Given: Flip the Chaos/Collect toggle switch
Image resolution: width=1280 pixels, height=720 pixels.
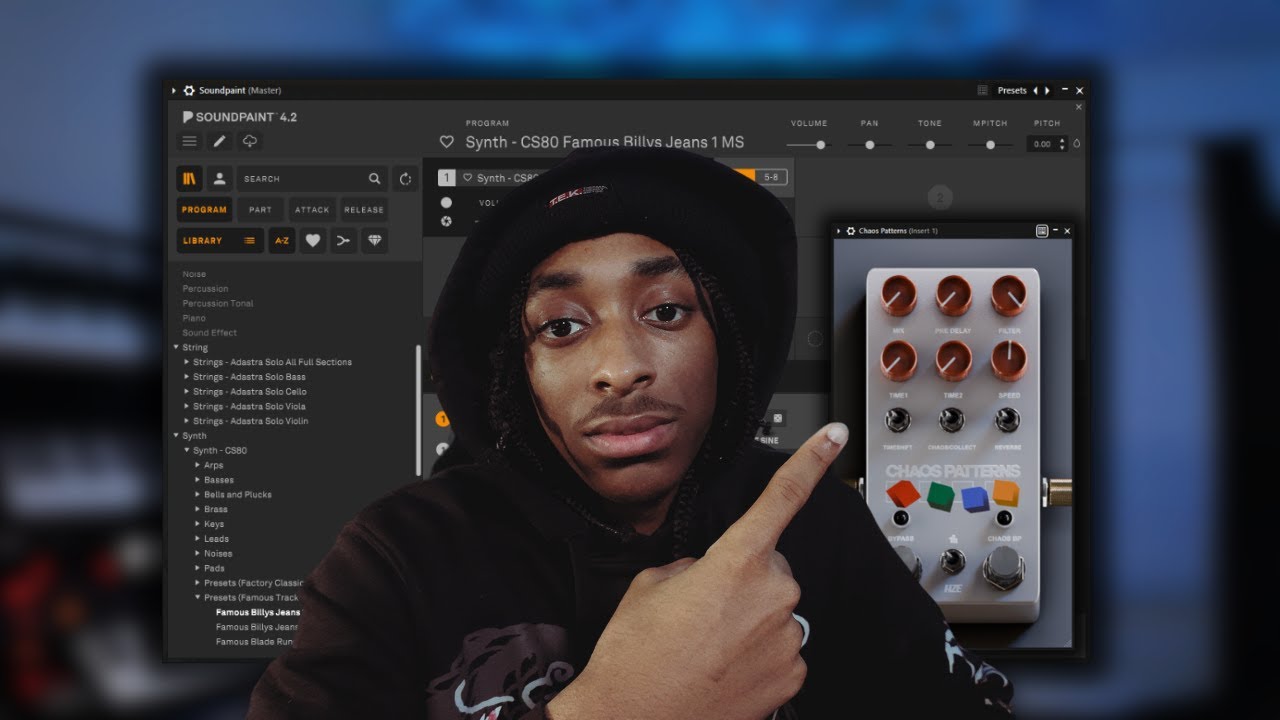Looking at the screenshot, I should tap(952, 420).
